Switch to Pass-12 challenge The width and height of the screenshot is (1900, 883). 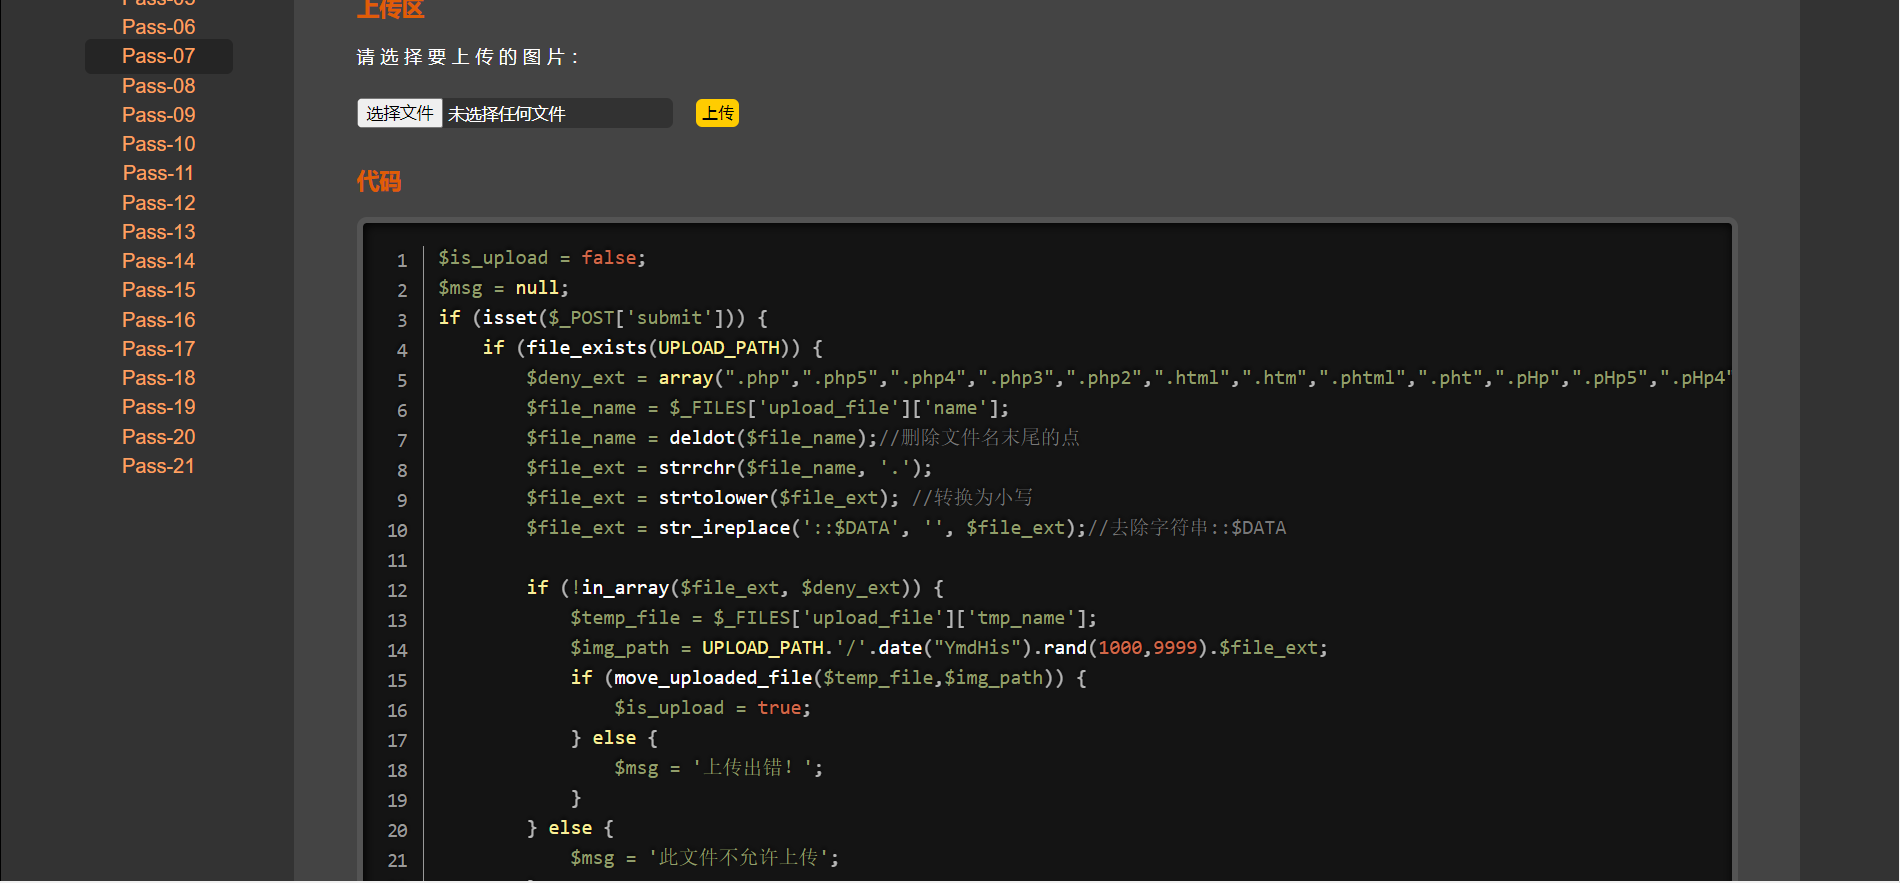pos(158,203)
